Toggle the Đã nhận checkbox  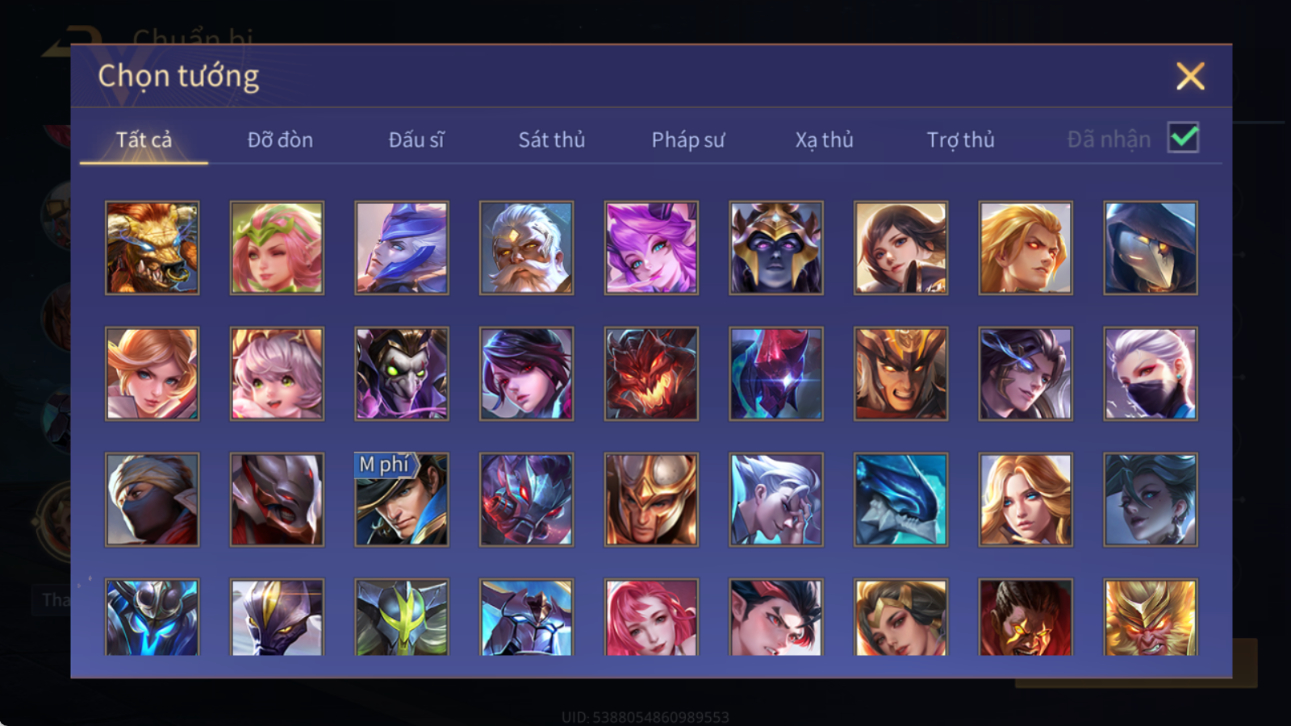tap(1183, 139)
